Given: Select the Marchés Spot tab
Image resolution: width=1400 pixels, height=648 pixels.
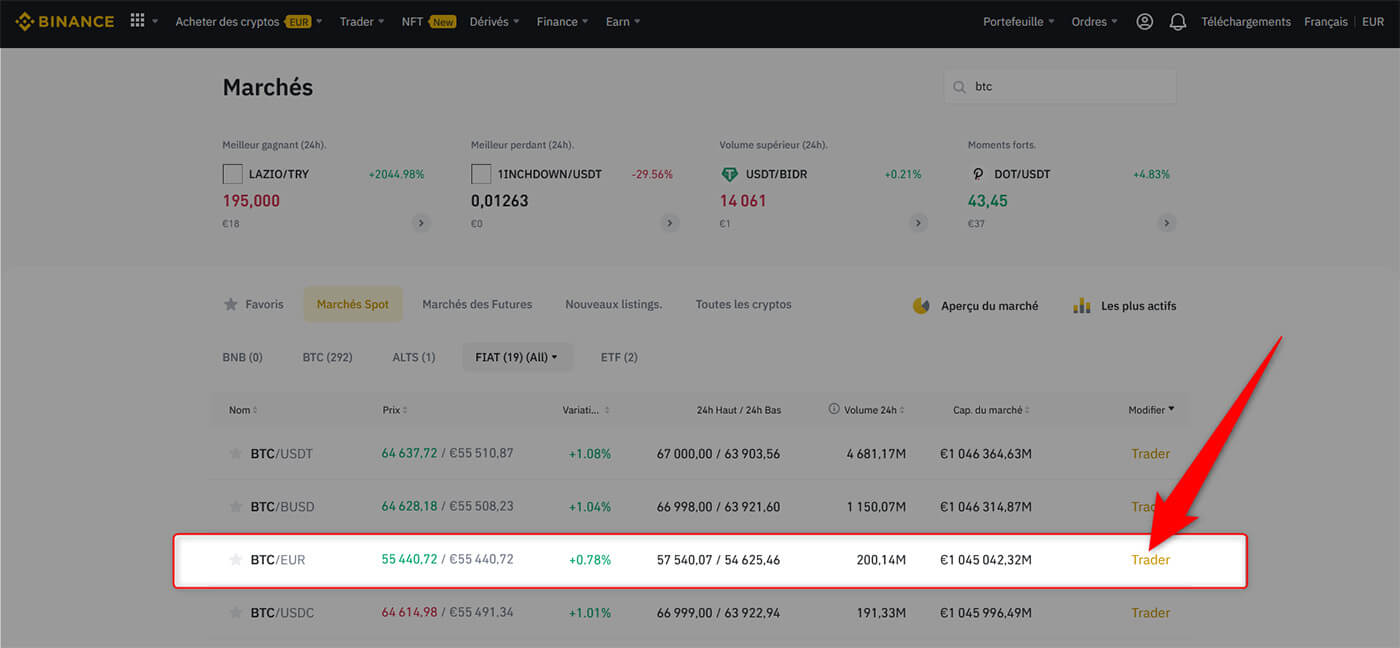Looking at the screenshot, I should point(353,304).
